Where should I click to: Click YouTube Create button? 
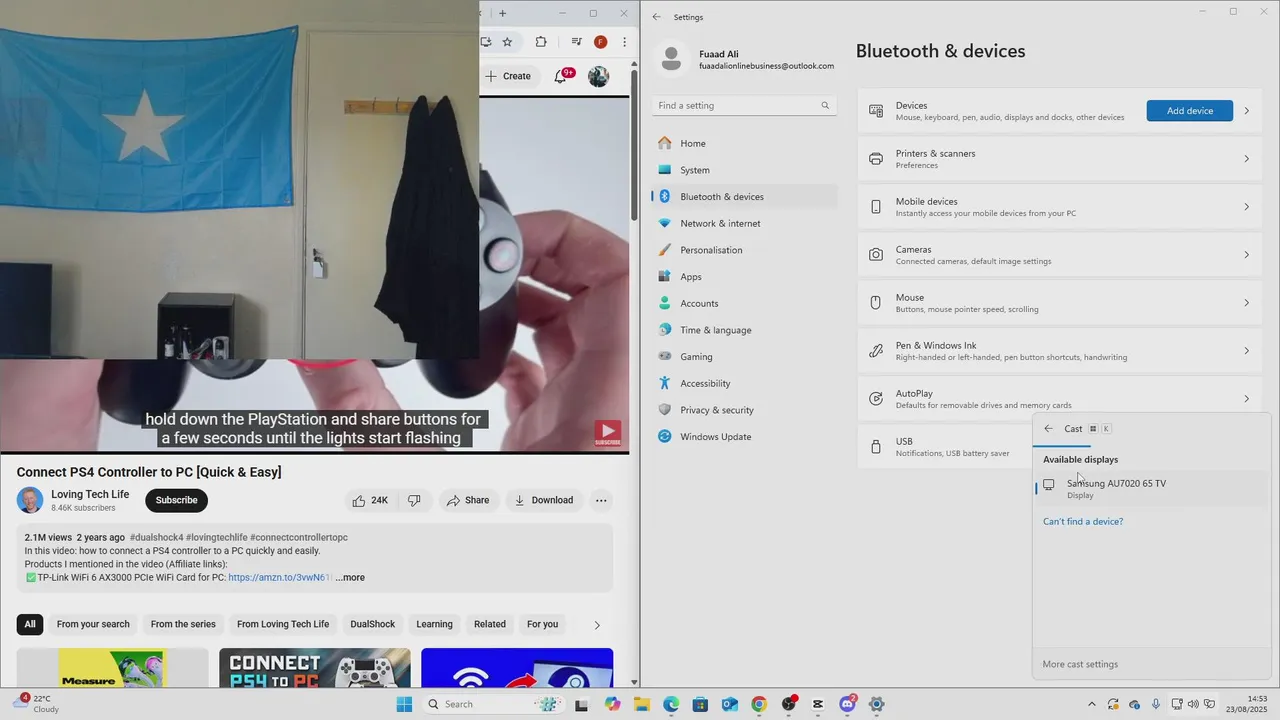click(x=509, y=76)
